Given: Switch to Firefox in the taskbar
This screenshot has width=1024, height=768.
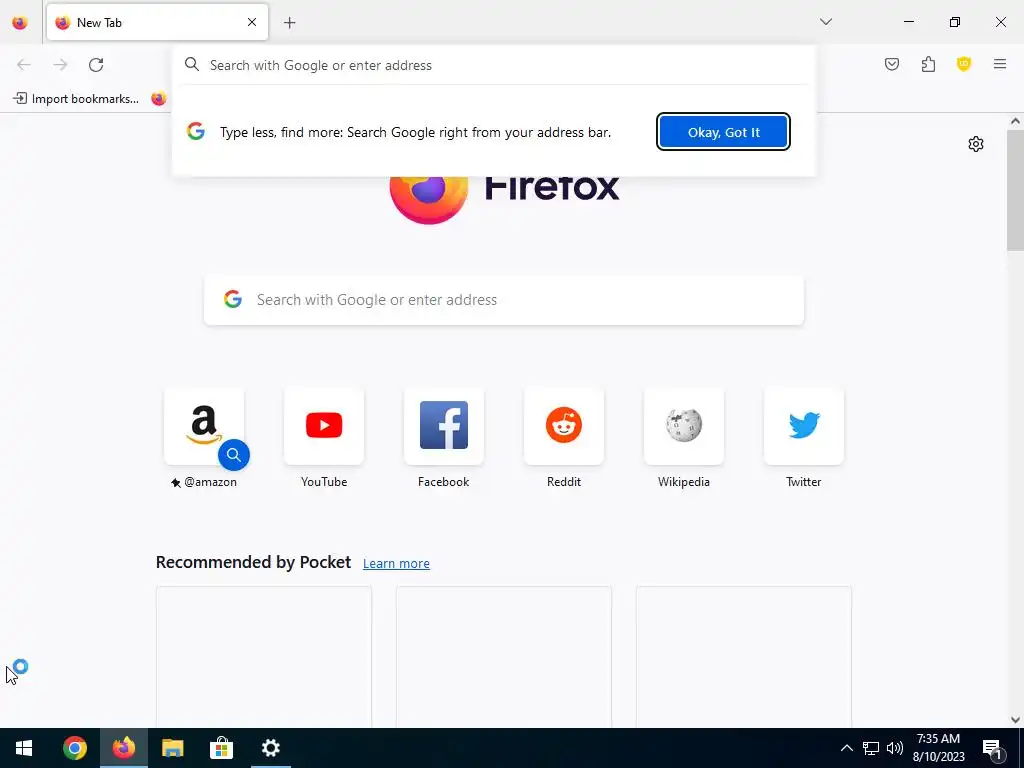Looking at the screenshot, I should pos(123,748).
